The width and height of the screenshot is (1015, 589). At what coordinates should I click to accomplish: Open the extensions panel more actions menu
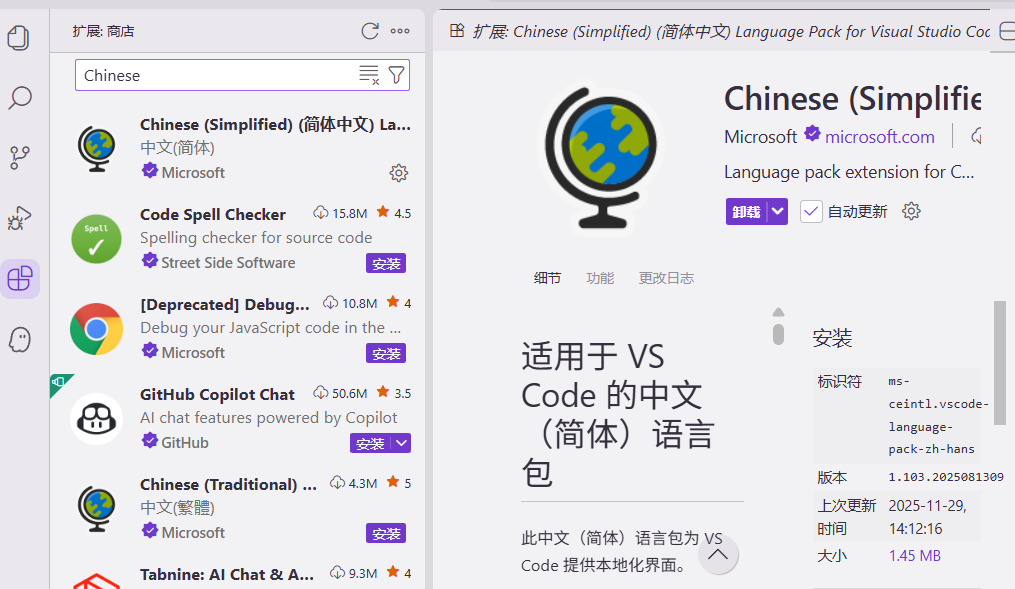(x=400, y=30)
